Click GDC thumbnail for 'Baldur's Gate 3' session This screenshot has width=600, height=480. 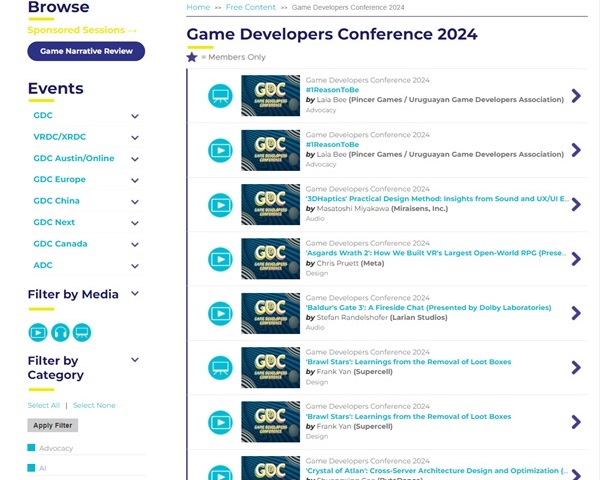click(x=271, y=313)
